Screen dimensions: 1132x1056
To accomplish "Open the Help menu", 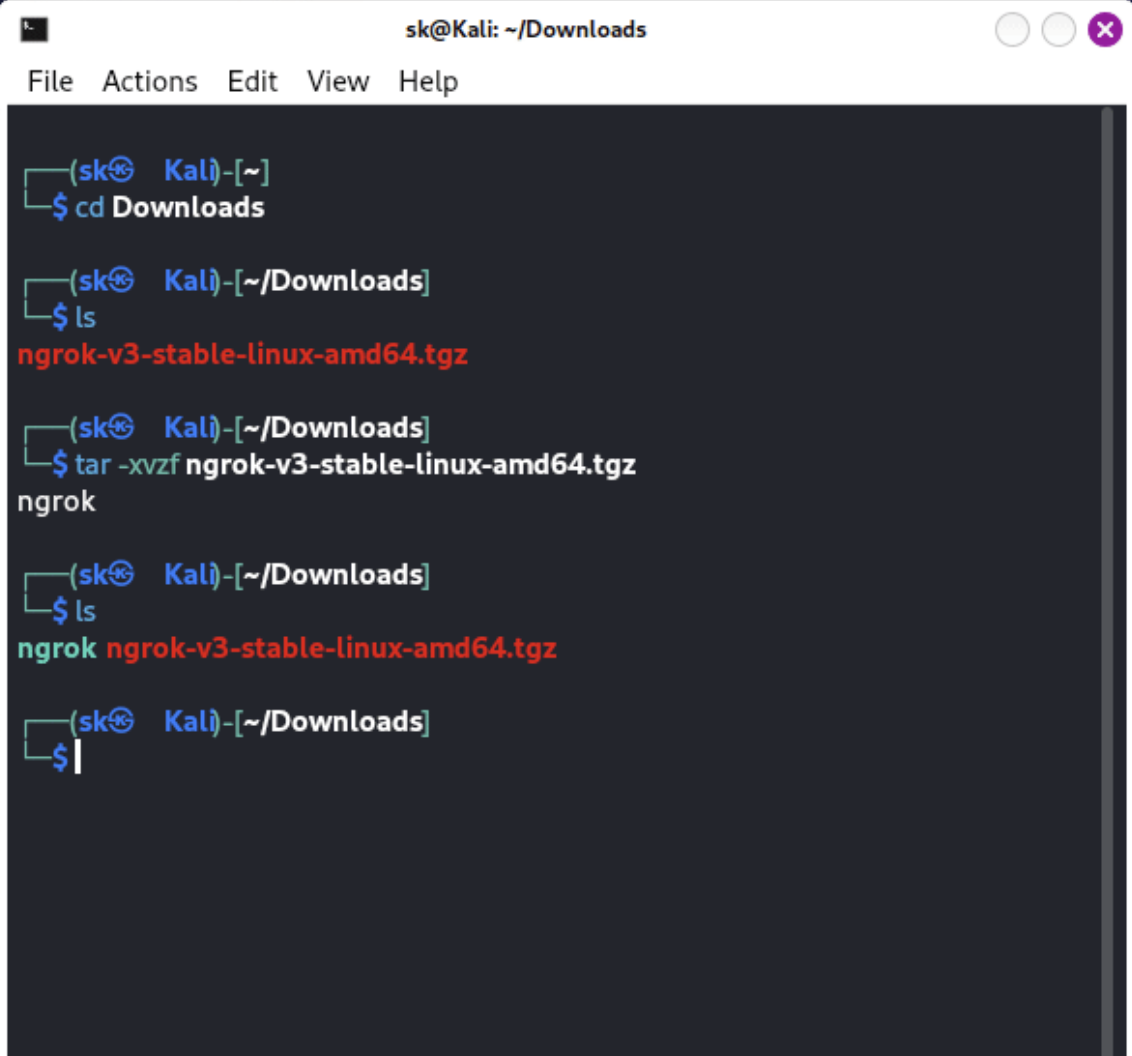I will (428, 81).
